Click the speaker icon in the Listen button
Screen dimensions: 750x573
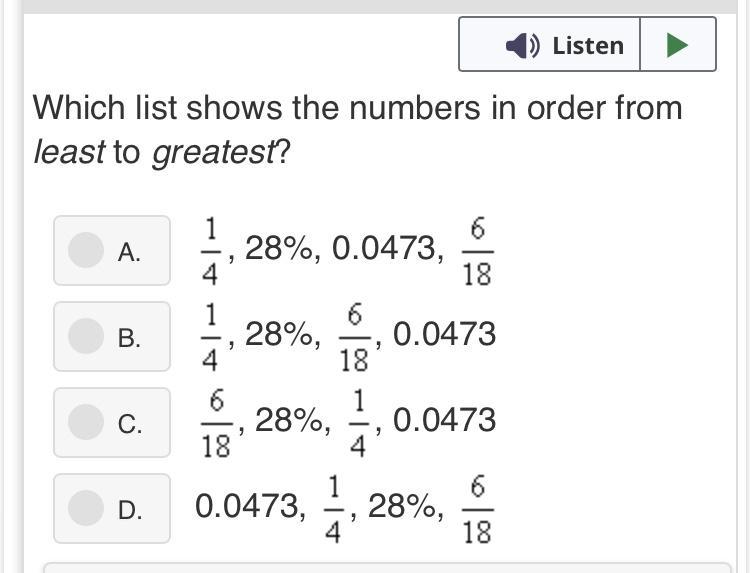pyautogui.click(x=523, y=45)
